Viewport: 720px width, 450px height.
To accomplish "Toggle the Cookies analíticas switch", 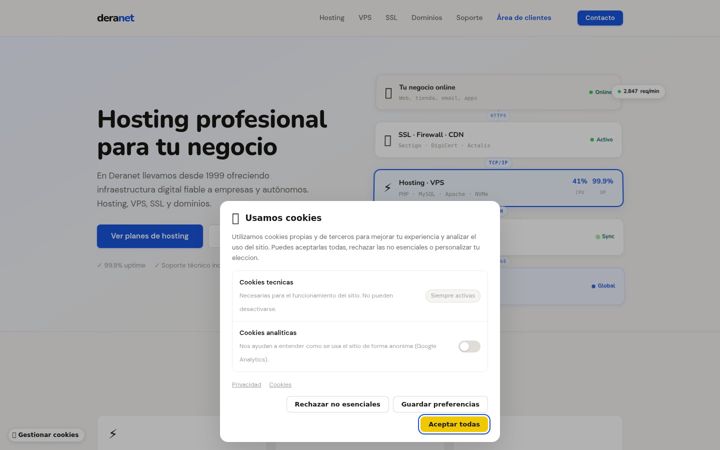I will point(469,346).
